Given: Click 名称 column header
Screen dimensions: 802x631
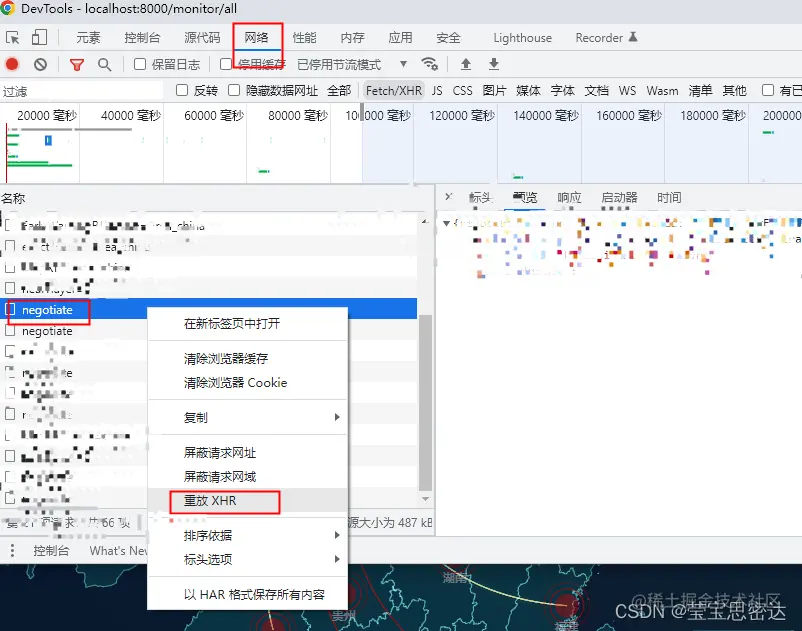Looking at the screenshot, I should (13, 198).
